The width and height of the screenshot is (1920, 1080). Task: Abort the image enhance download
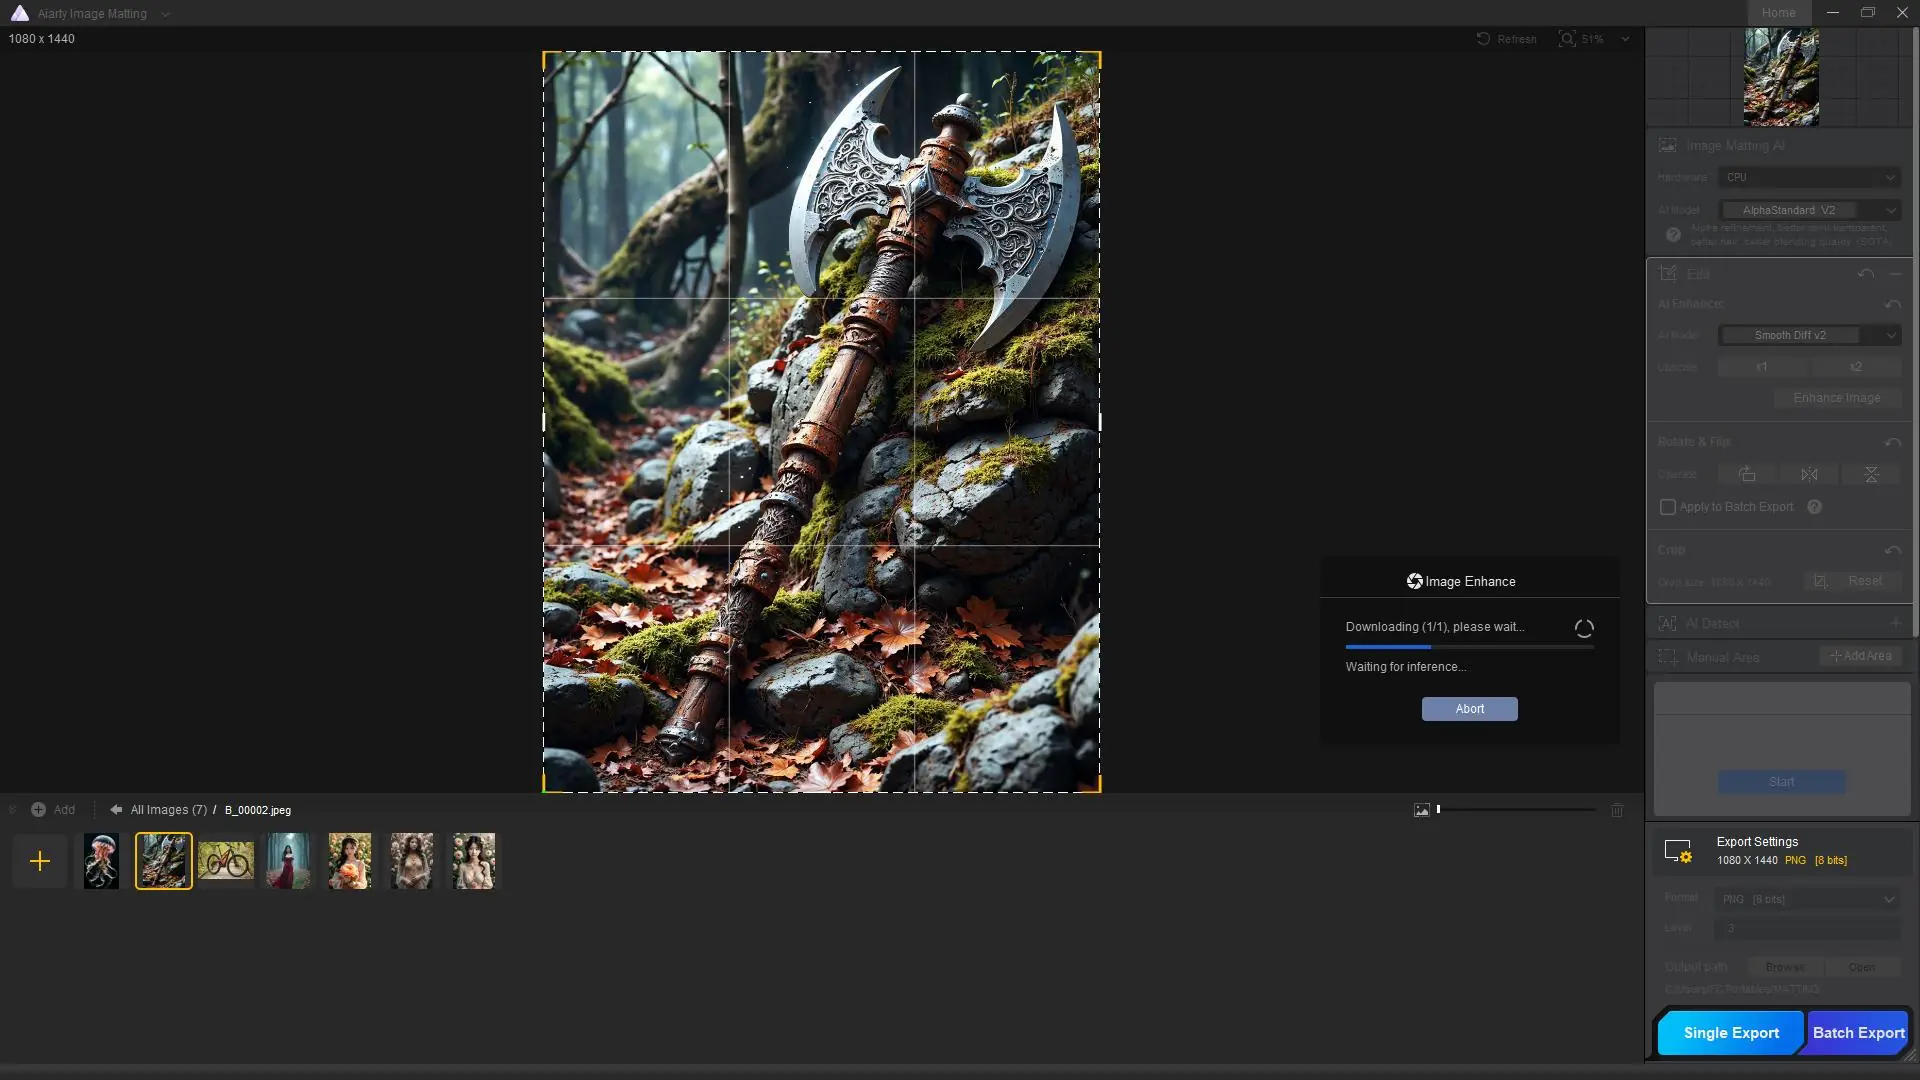pos(1469,709)
